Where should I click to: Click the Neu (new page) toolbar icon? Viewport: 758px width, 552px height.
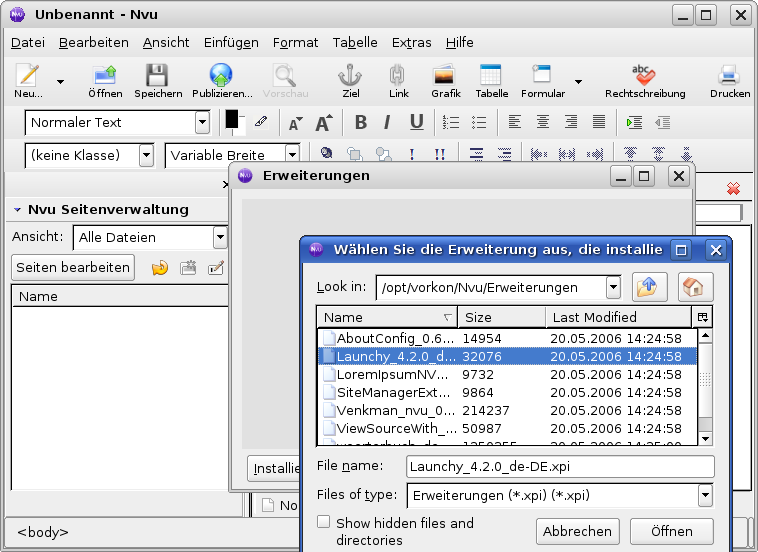(x=28, y=76)
